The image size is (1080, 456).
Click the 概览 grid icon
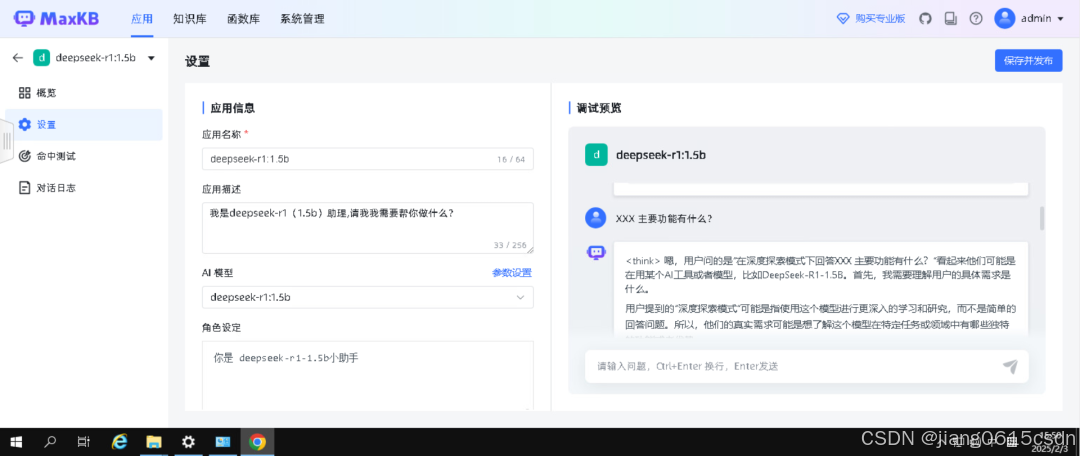tap(25, 93)
